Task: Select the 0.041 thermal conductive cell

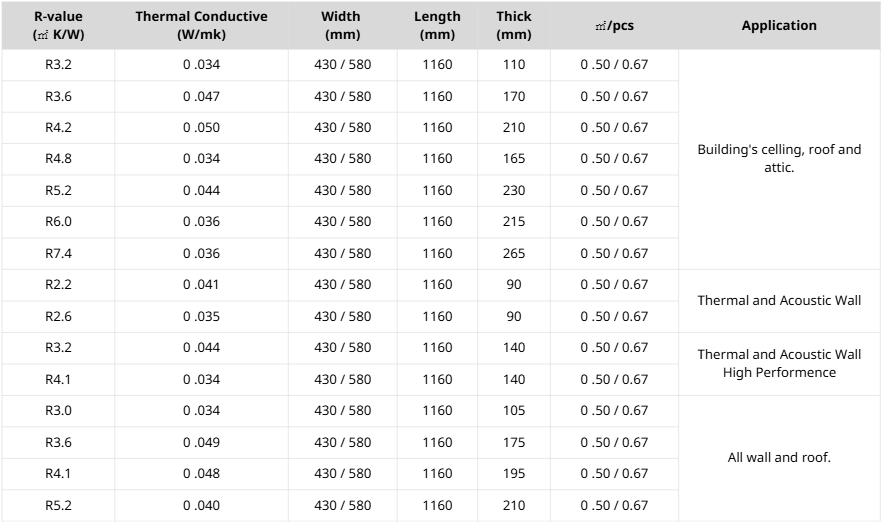Action: (201, 285)
